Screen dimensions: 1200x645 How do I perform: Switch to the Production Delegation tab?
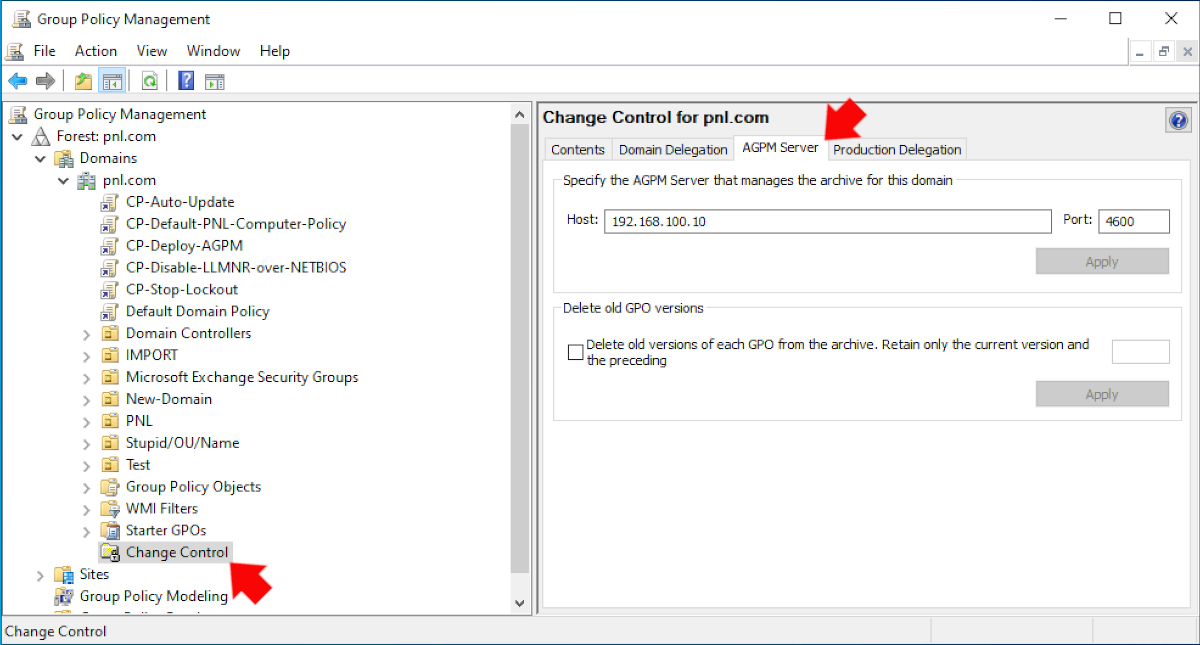[x=897, y=150]
